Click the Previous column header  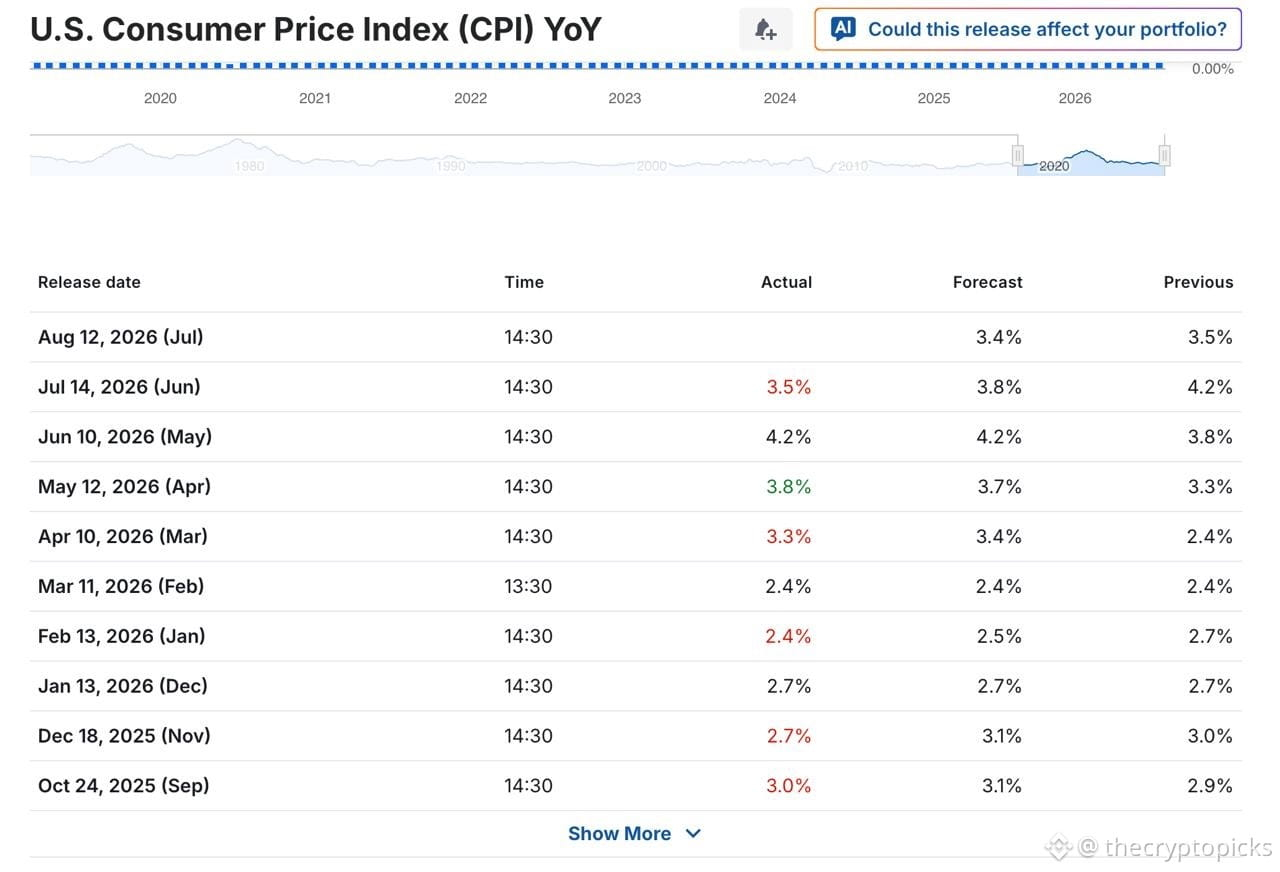click(x=1198, y=282)
